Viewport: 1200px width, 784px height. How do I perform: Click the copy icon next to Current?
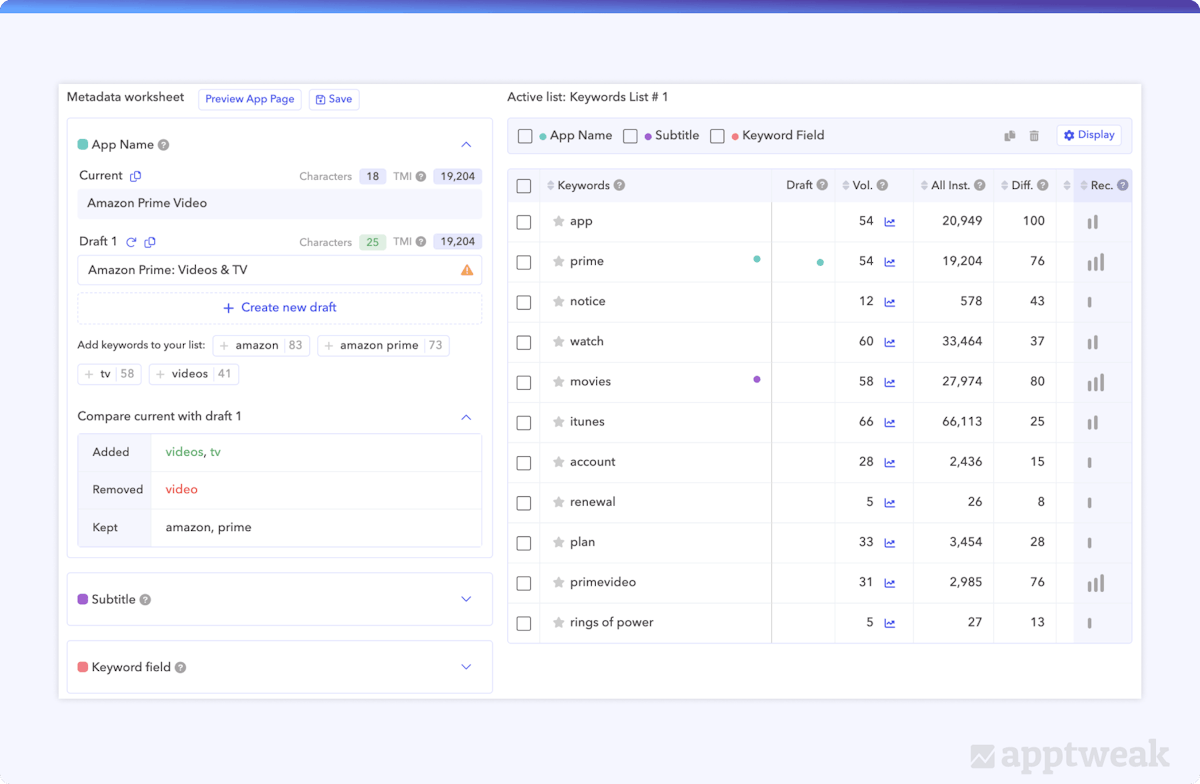click(x=136, y=176)
